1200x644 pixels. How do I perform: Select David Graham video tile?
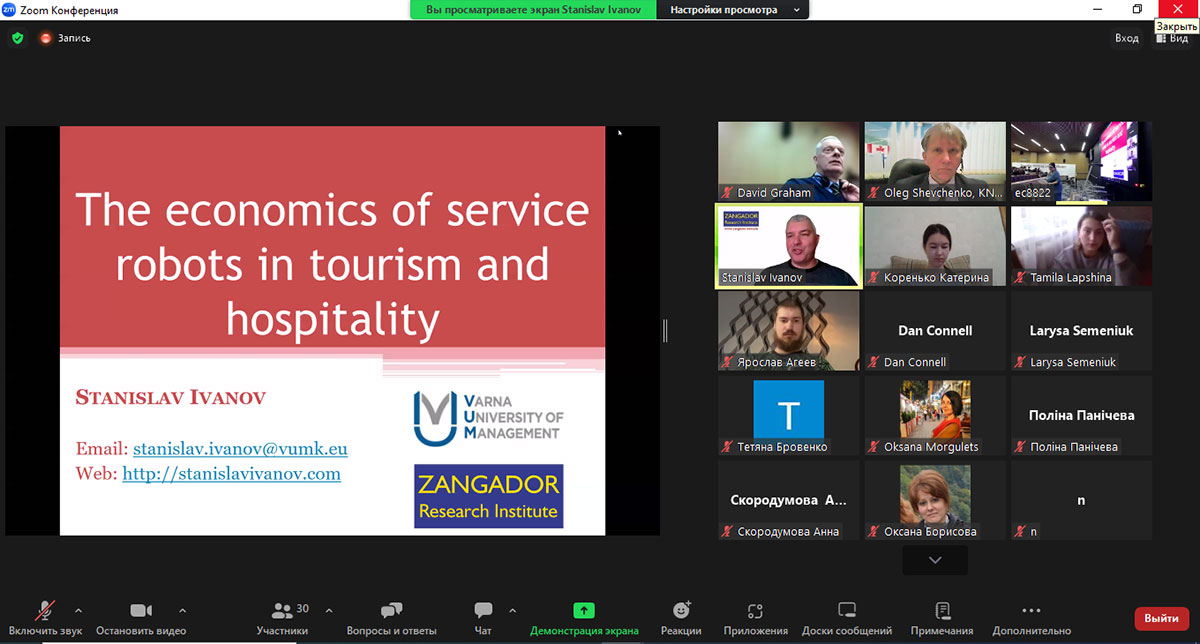click(789, 162)
